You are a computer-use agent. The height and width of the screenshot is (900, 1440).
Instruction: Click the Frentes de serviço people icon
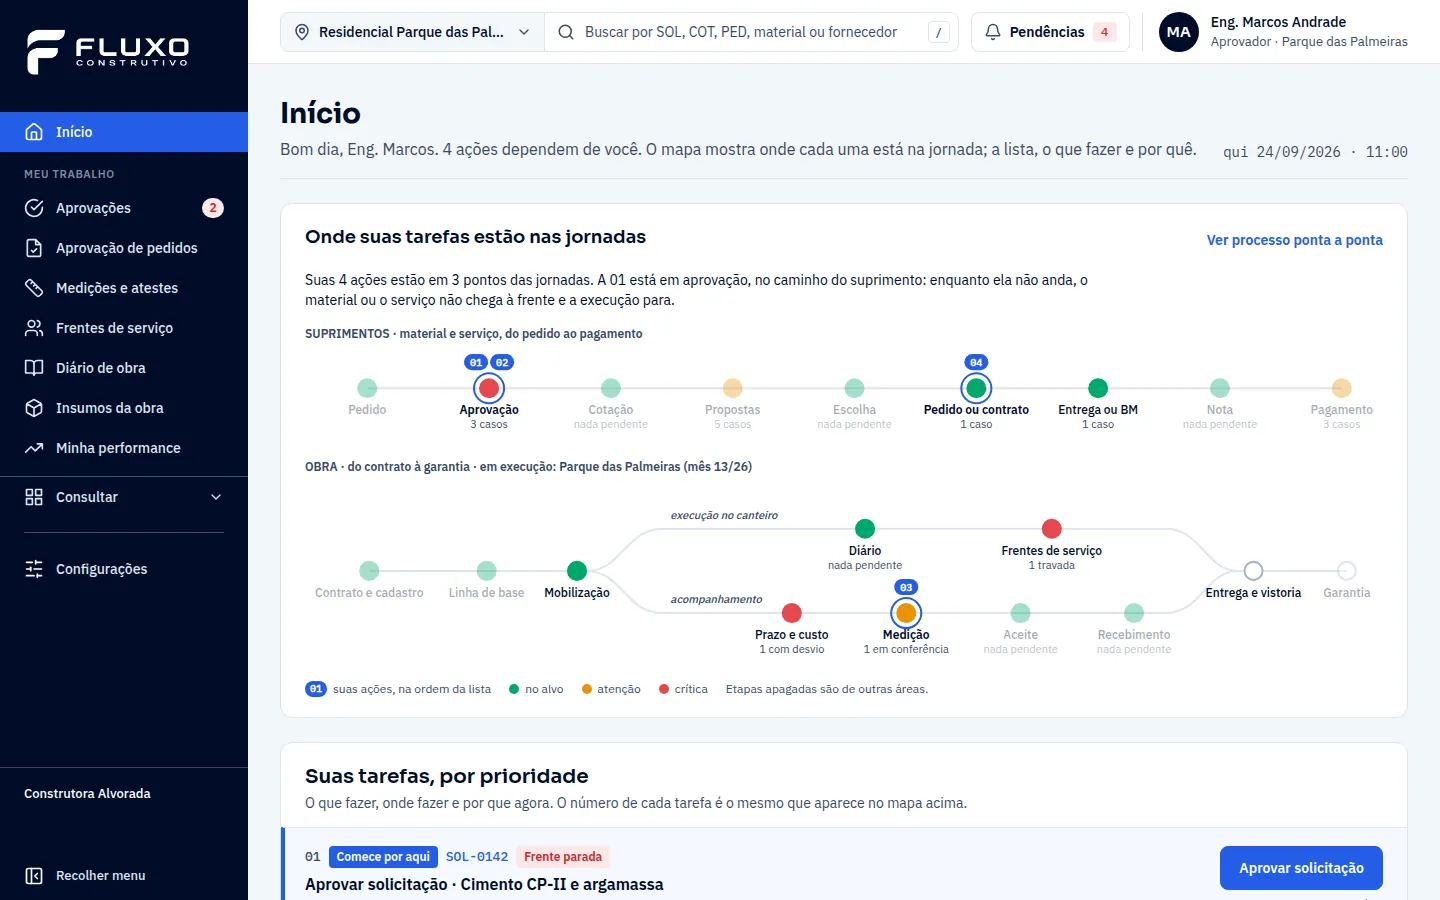pos(34,328)
